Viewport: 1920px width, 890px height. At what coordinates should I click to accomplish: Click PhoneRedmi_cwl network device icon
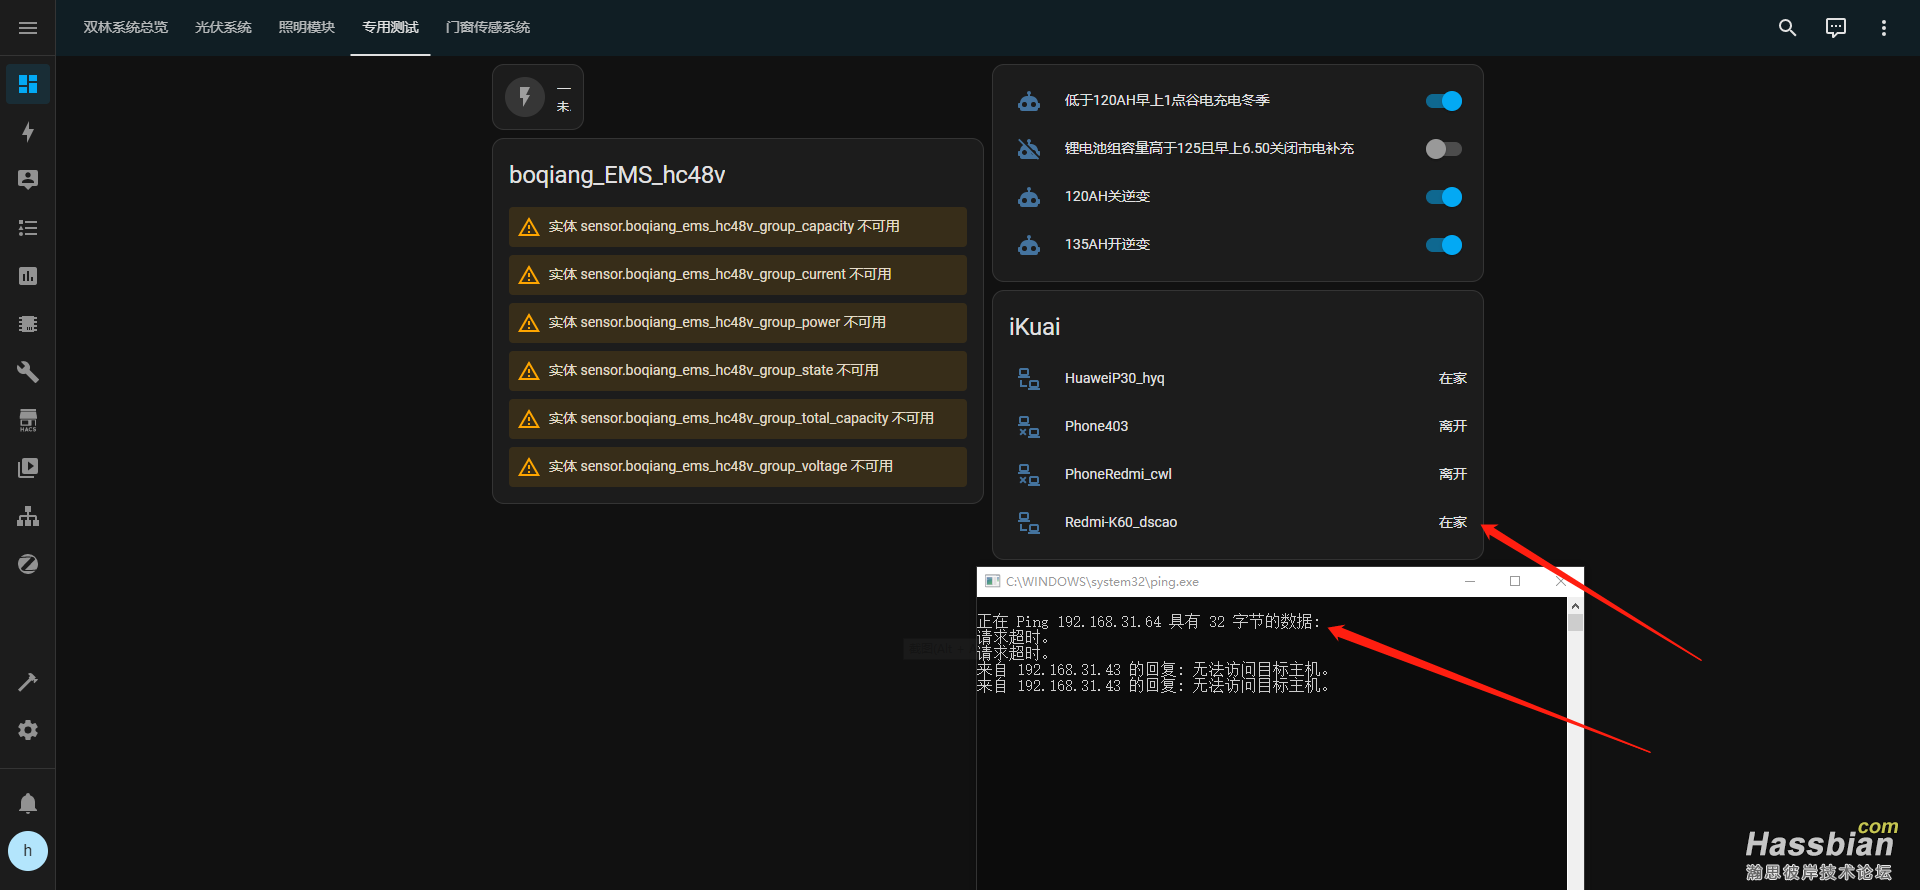pyautogui.click(x=1029, y=475)
